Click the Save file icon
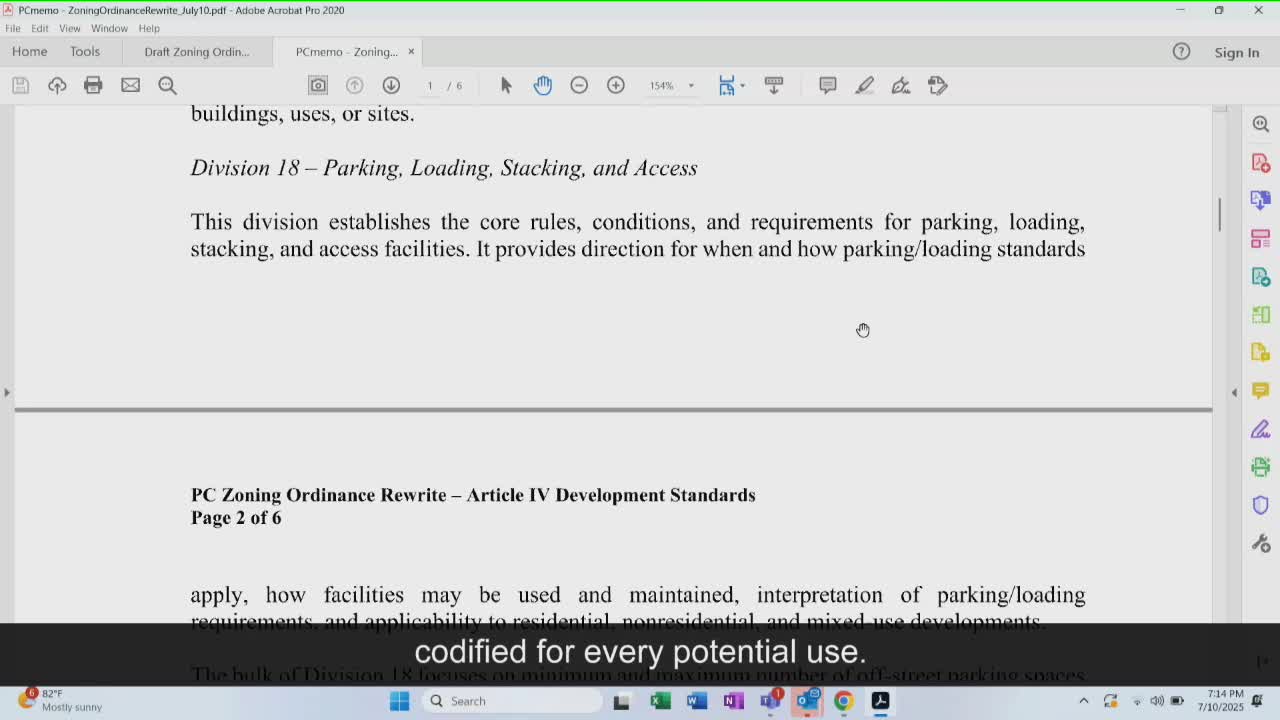 [20, 86]
